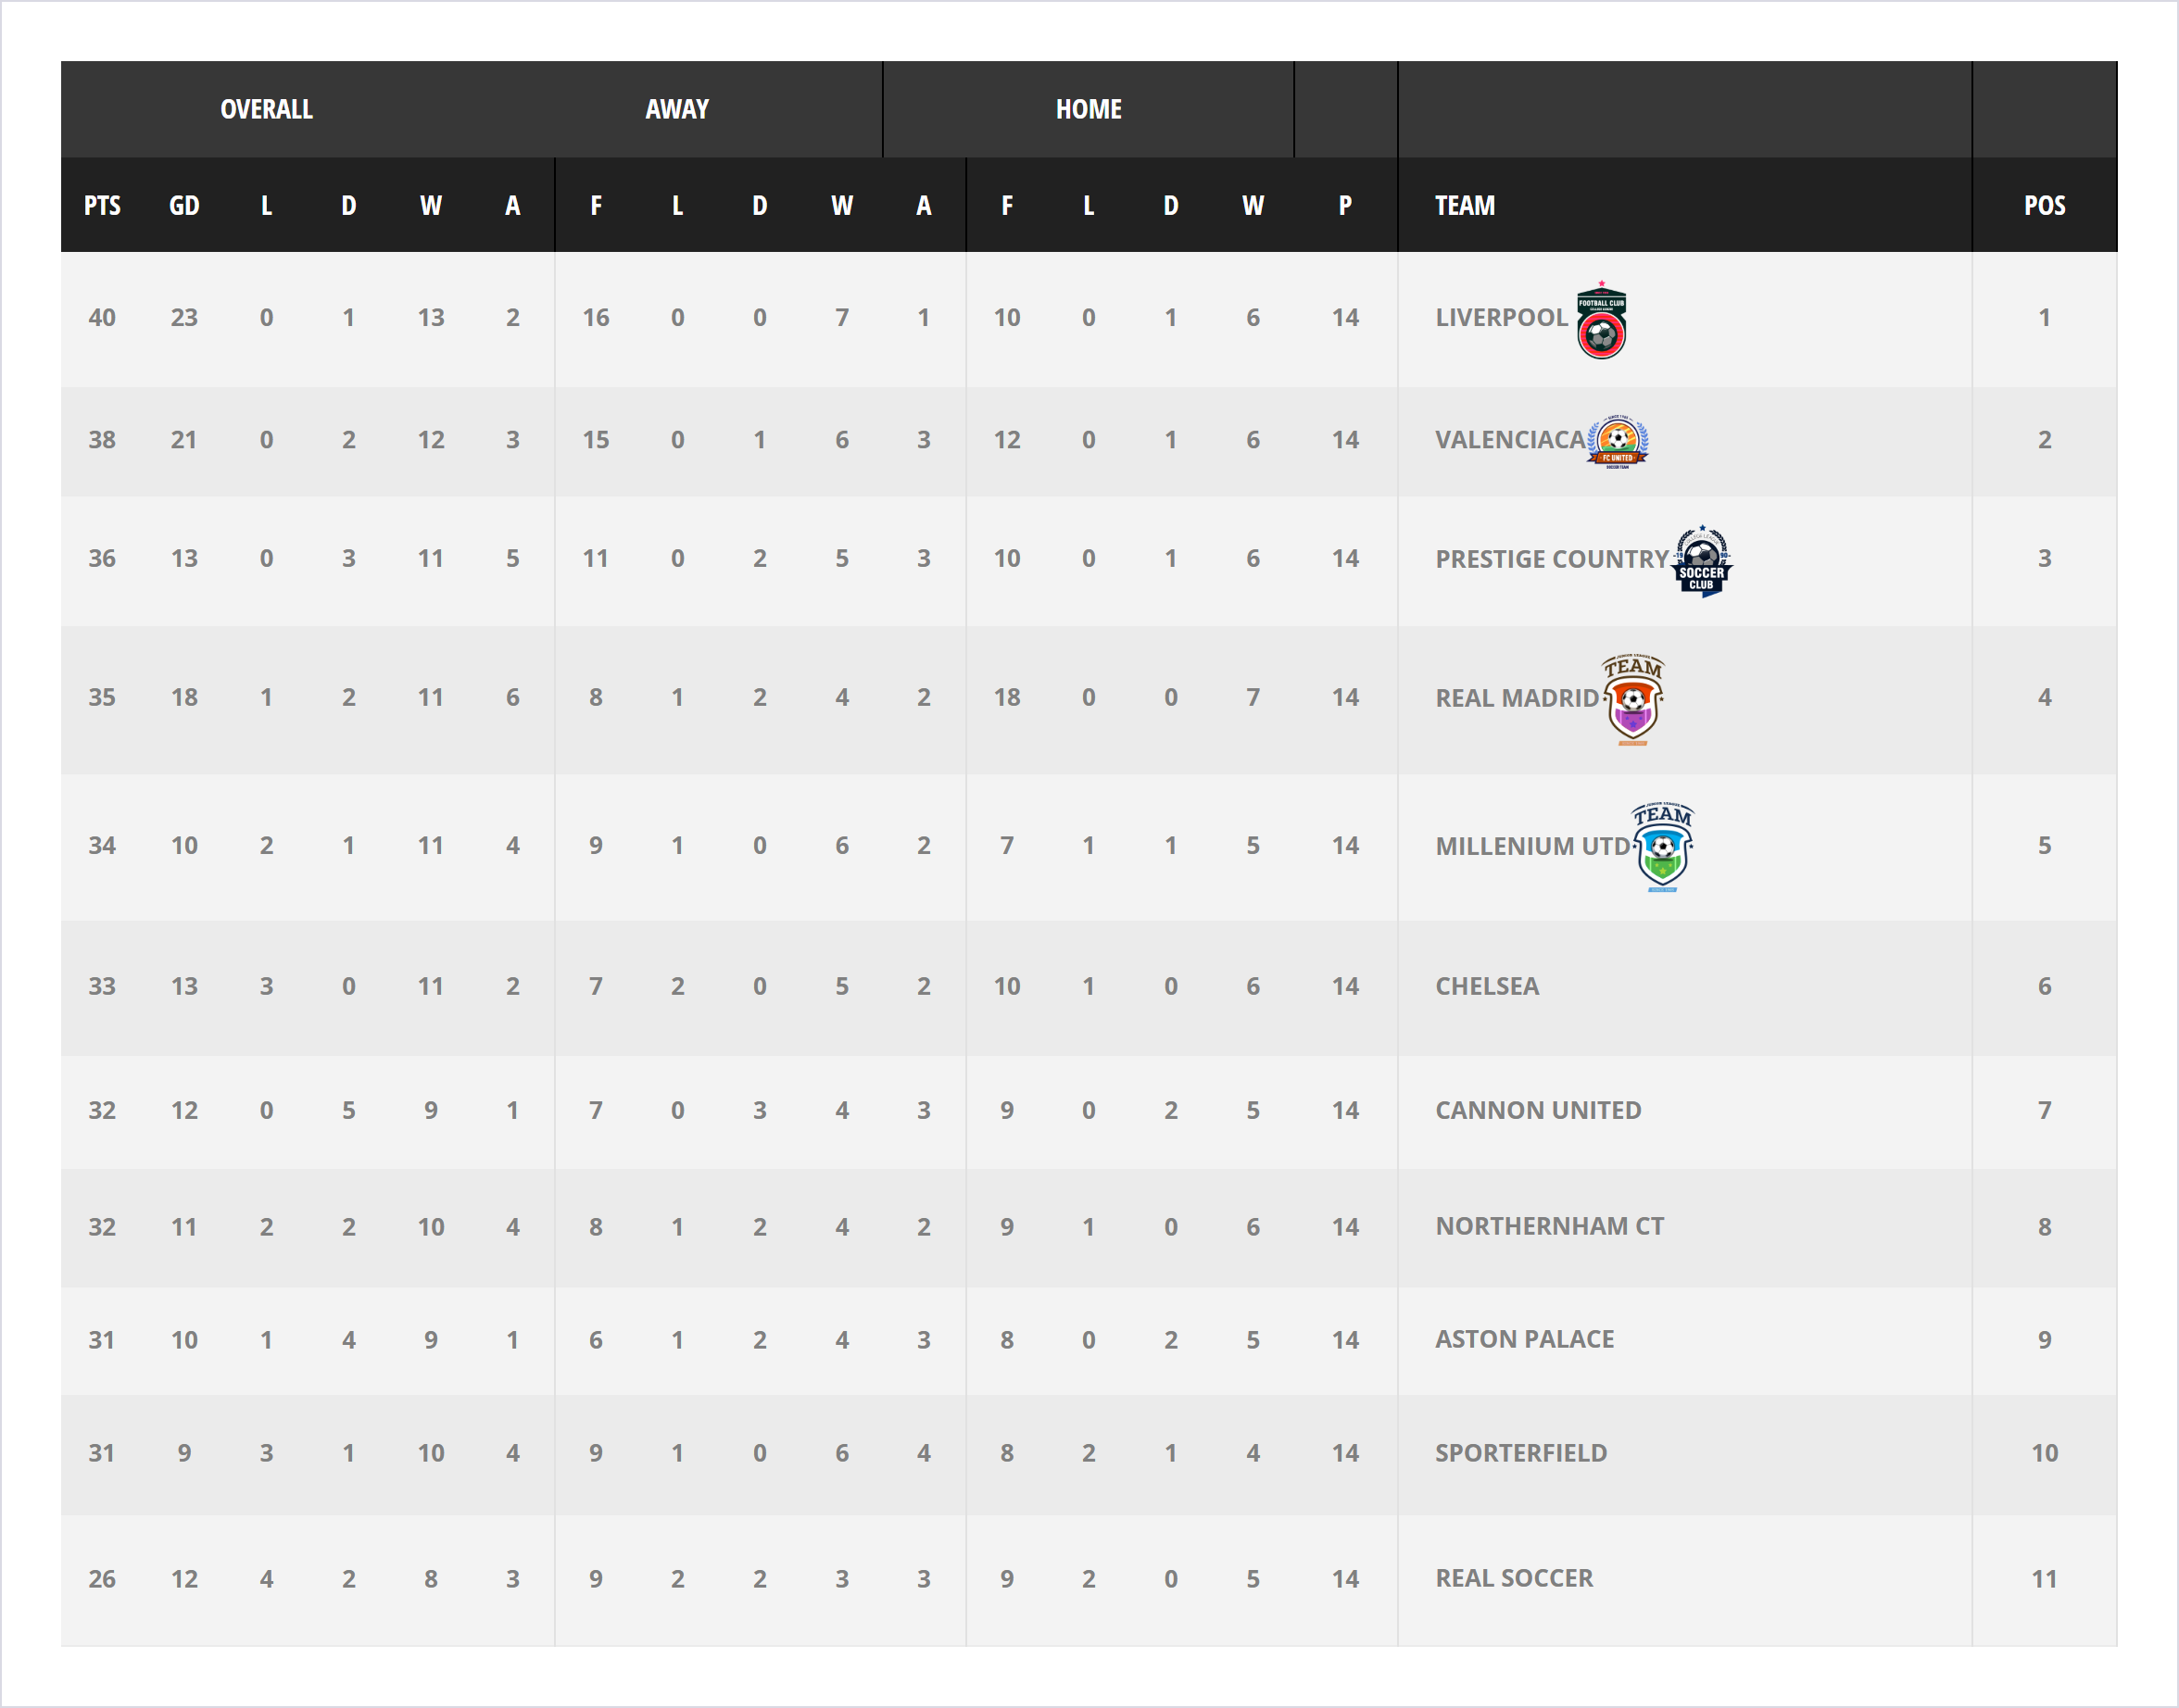Sort by POS column header
Viewport: 2179px width, 1708px height.
(2044, 206)
